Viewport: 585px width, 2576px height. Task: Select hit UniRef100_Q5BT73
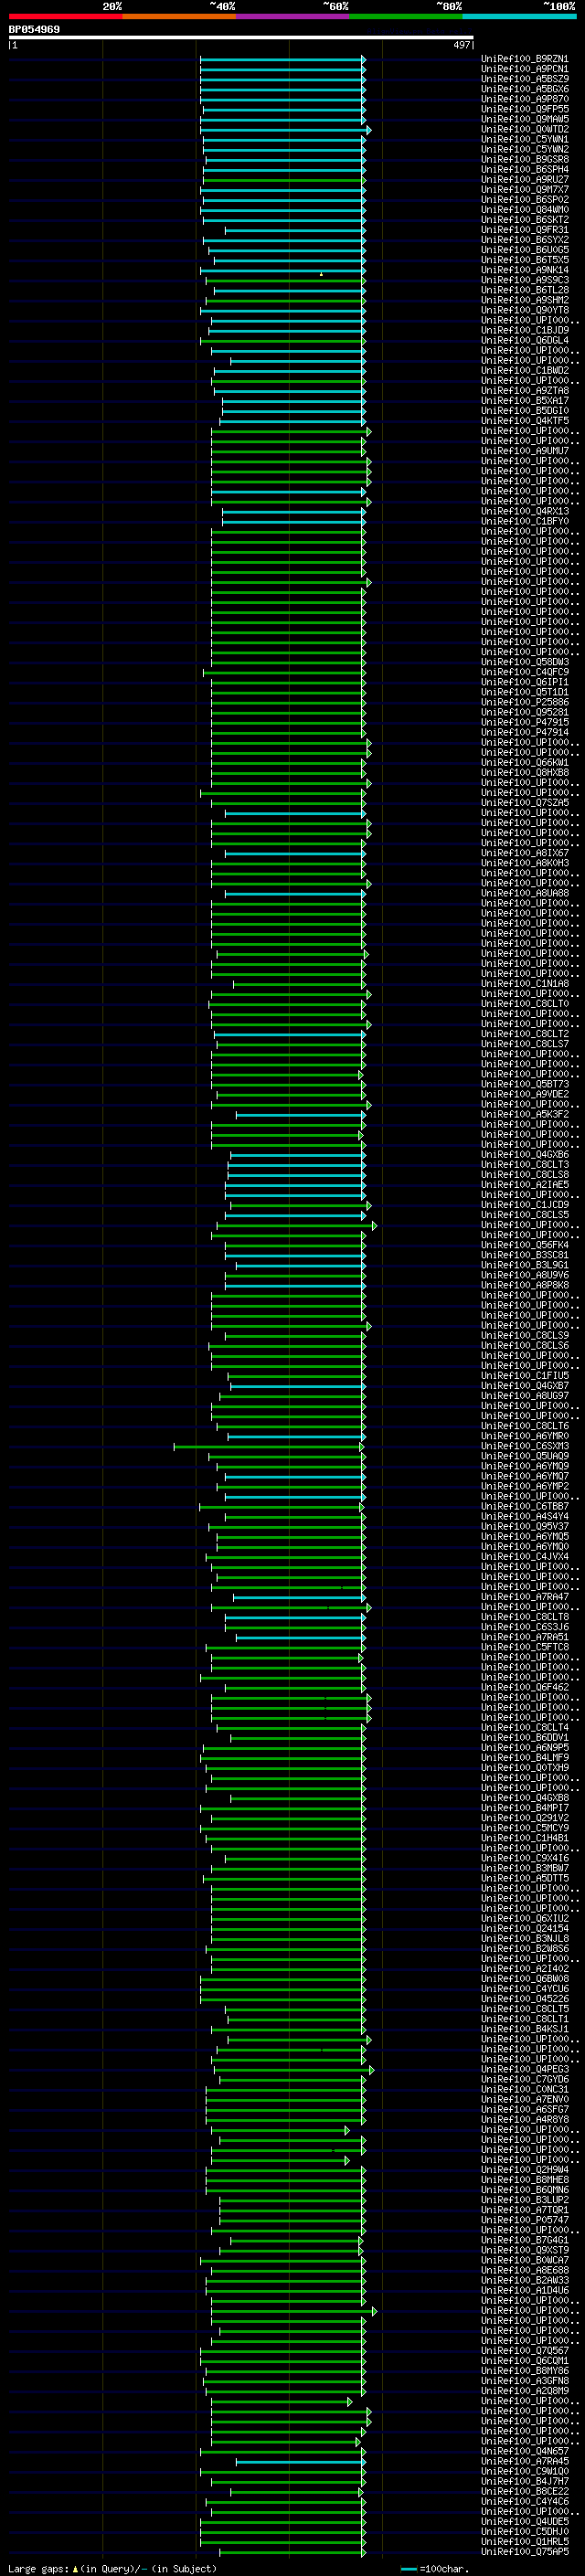point(524,1084)
